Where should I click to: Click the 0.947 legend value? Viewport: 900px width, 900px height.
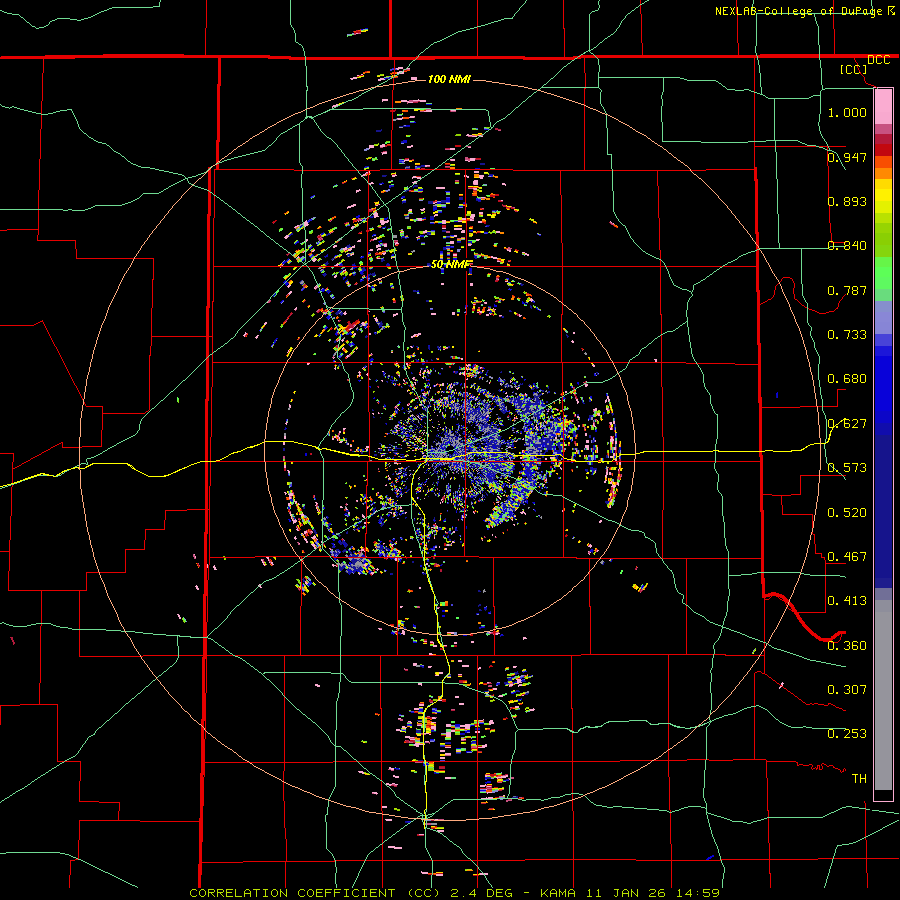click(x=847, y=157)
